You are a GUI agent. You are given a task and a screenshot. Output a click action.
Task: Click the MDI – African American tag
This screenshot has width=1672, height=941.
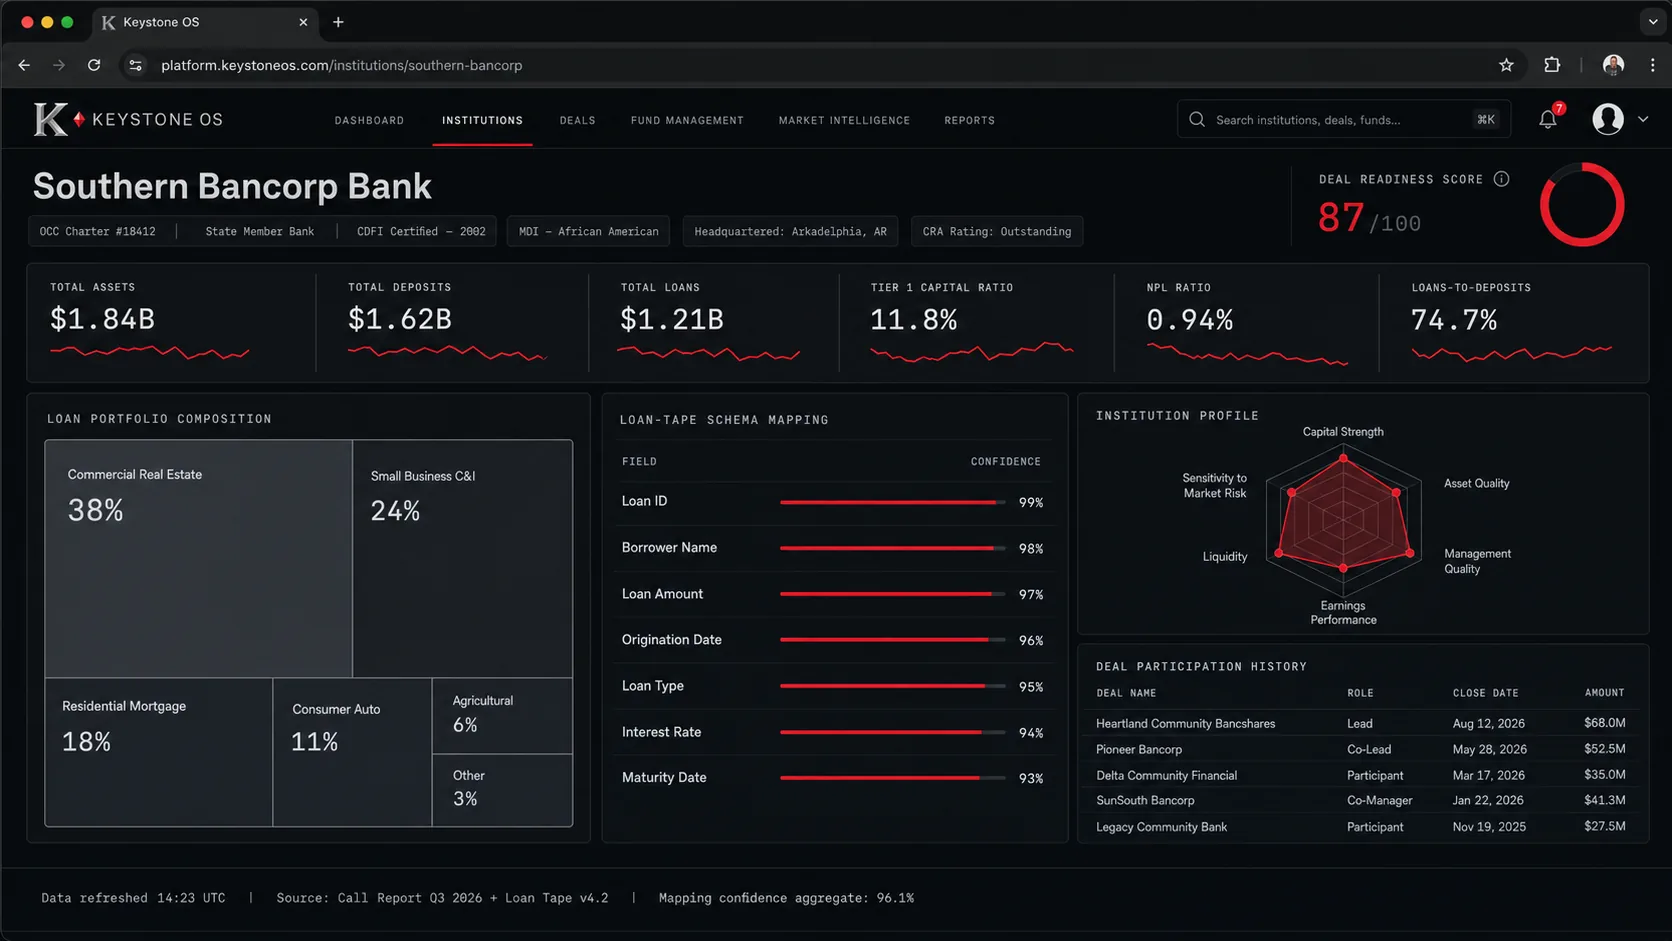(588, 231)
